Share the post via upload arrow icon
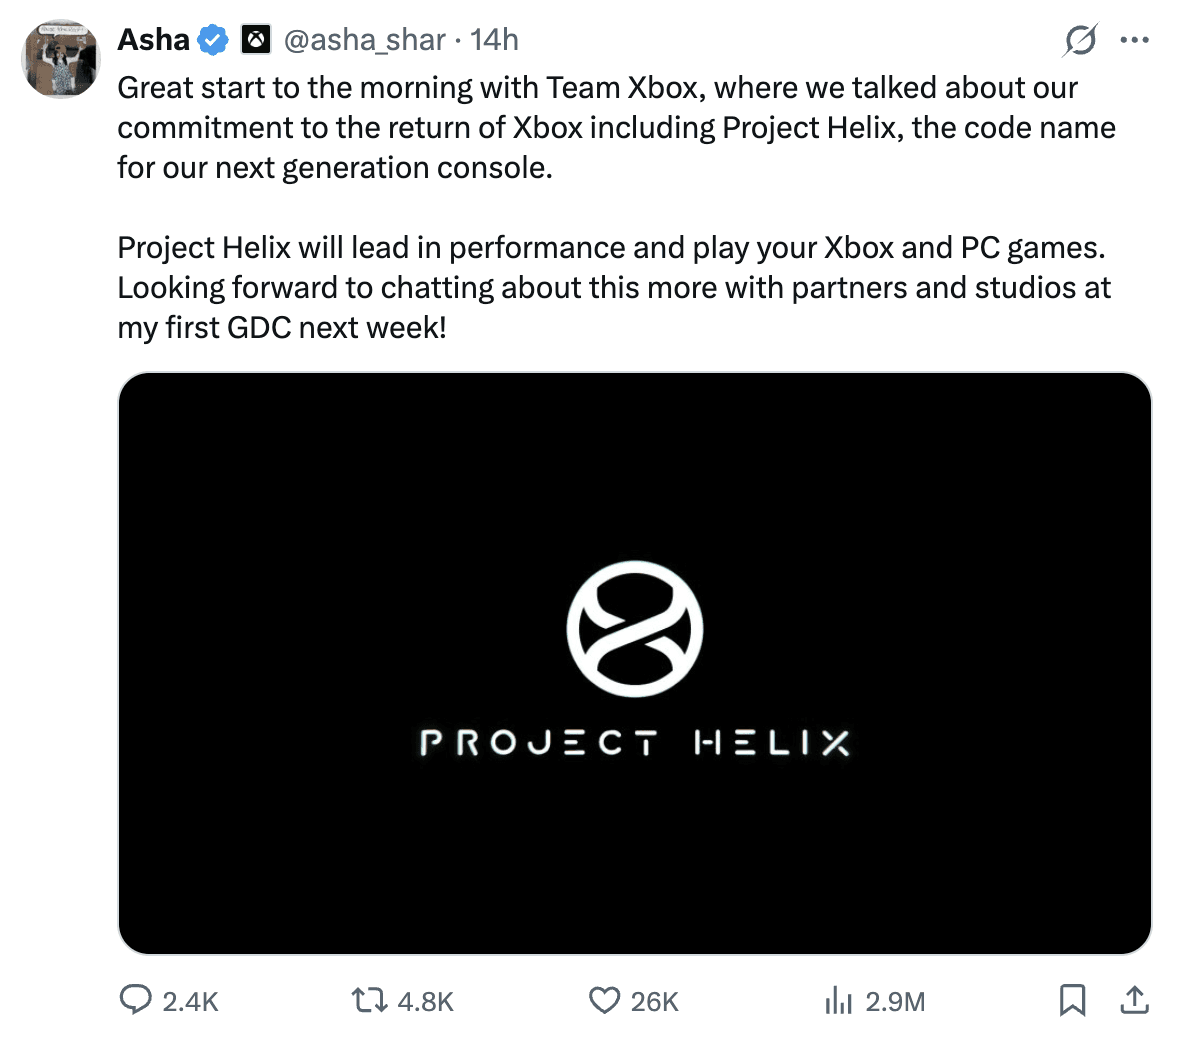Screen dimensions: 1182x1040 pyautogui.click(x=1134, y=1000)
